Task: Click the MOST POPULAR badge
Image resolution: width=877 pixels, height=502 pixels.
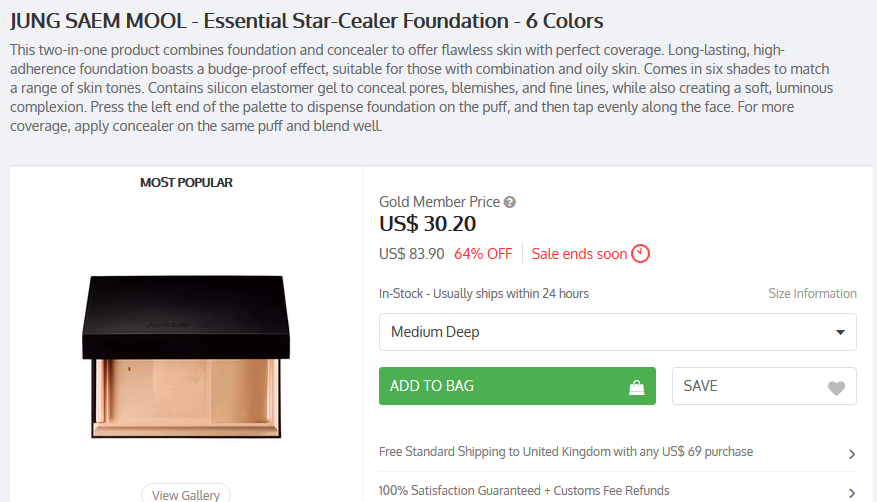Action: point(186,183)
